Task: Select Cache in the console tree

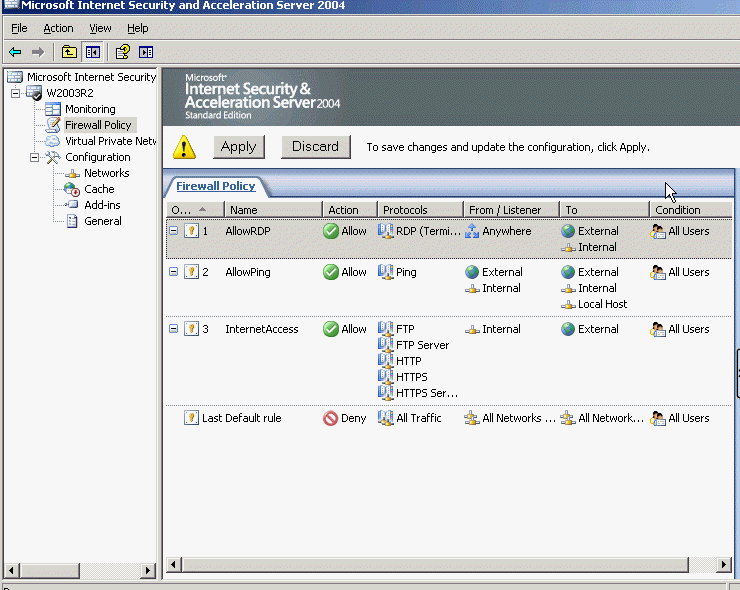Action: pyautogui.click(x=99, y=189)
